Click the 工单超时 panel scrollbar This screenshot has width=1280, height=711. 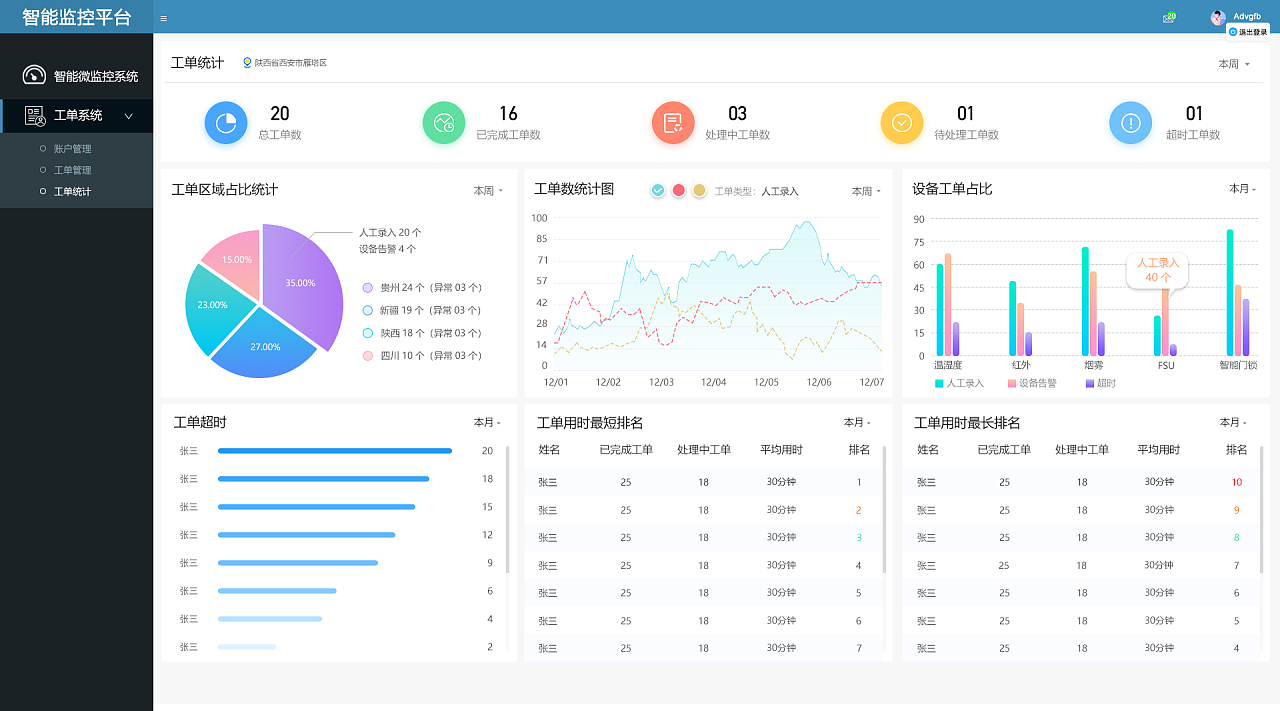pos(508,510)
